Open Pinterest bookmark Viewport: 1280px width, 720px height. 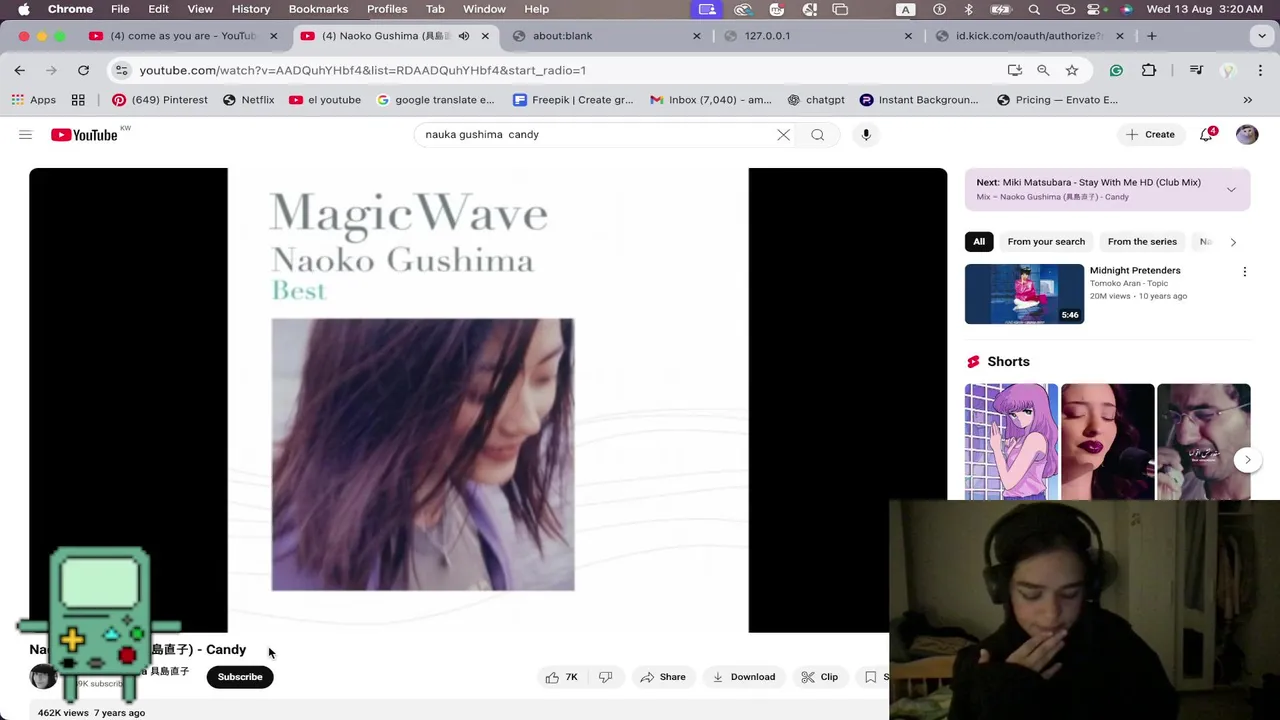click(160, 100)
